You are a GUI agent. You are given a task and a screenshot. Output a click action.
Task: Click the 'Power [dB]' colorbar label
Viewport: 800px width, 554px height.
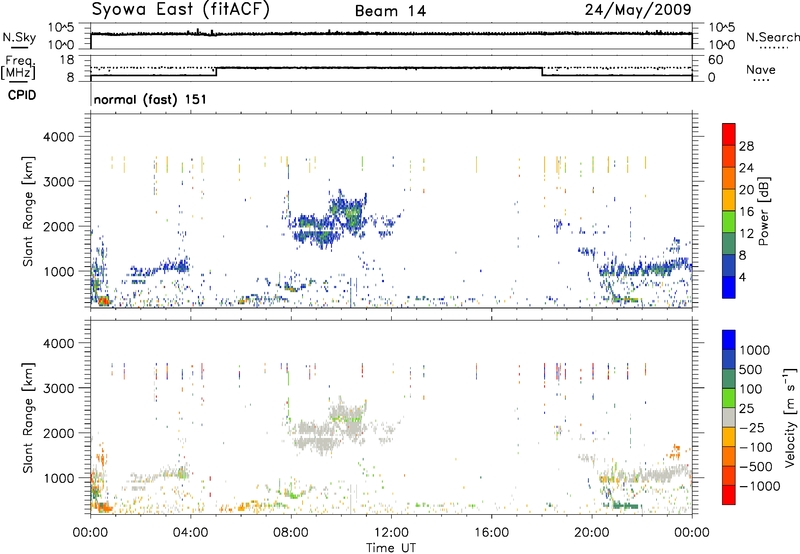tap(763, 211)
